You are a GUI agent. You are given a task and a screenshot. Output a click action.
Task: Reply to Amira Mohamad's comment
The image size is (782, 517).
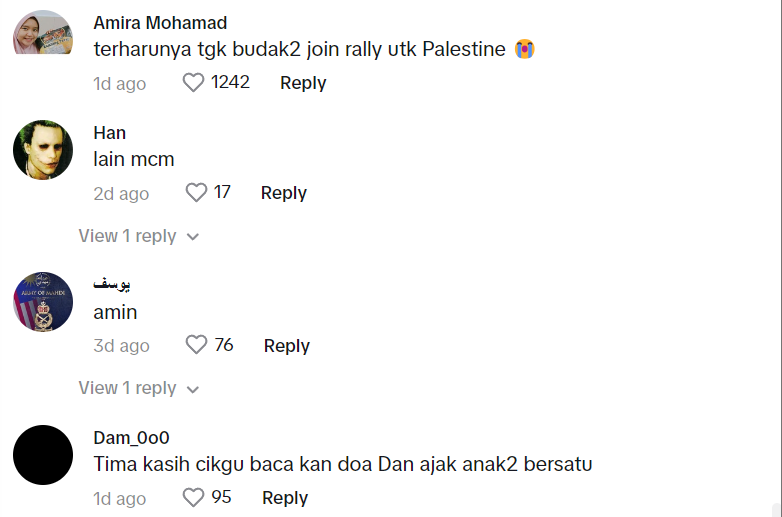click(x=303, y=83)
